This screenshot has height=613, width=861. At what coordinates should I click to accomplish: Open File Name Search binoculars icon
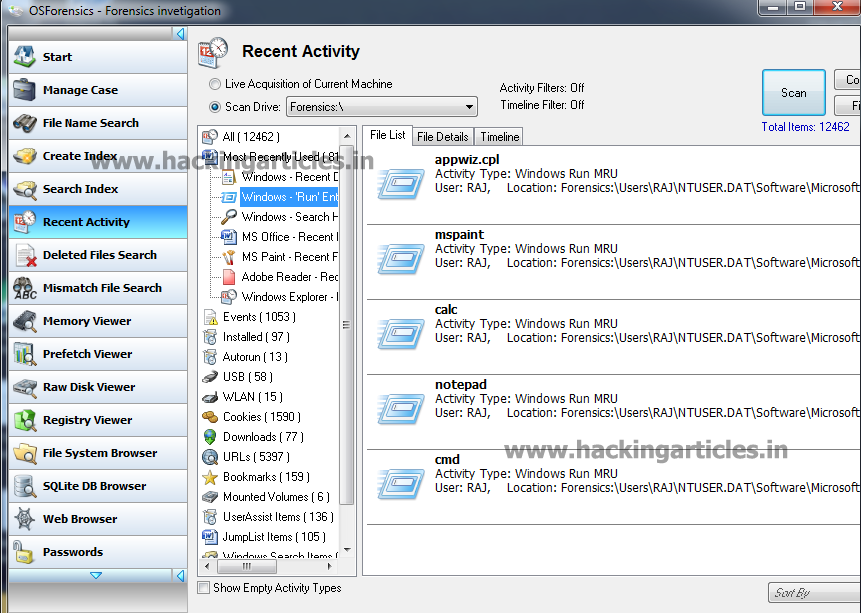[x=25, y=123]
